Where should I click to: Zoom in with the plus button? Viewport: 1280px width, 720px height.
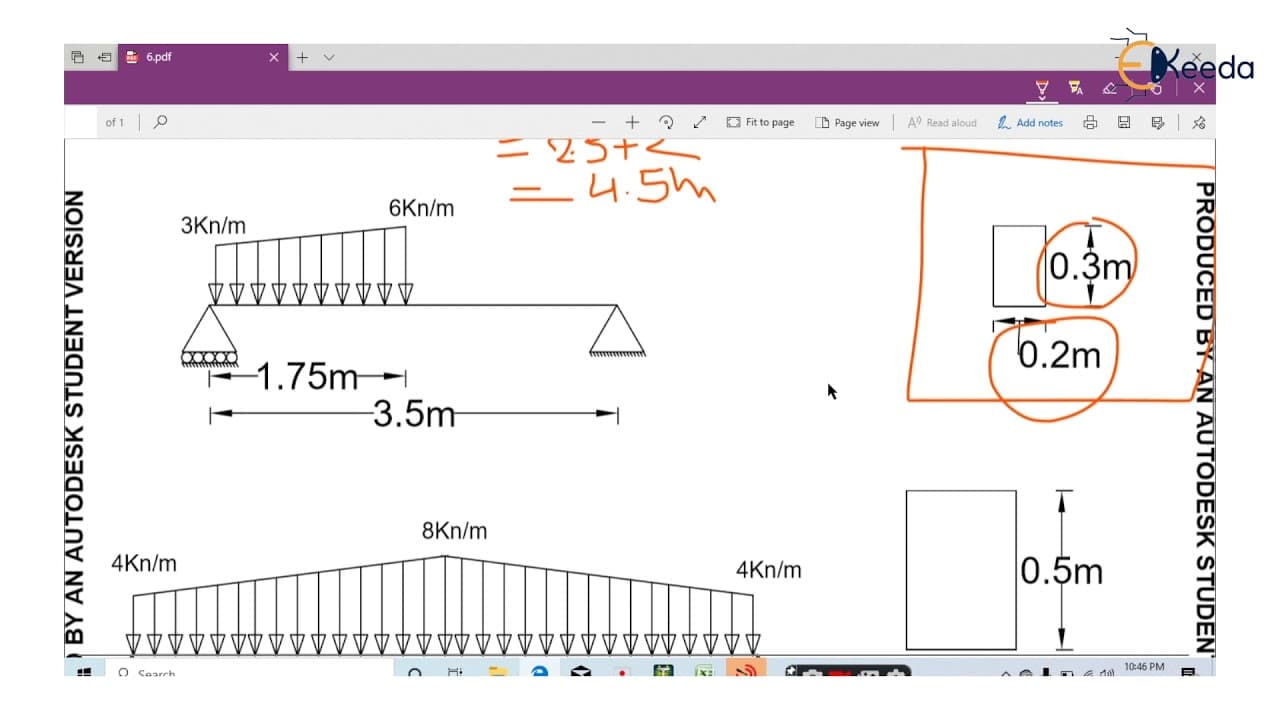click(x=632, y=122)
